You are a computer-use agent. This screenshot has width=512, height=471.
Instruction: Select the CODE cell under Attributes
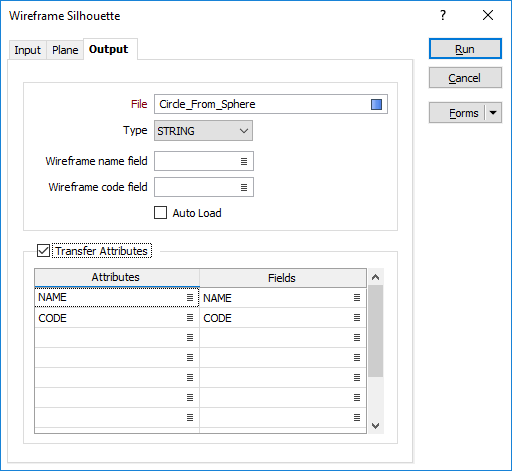tap(117, 318)
